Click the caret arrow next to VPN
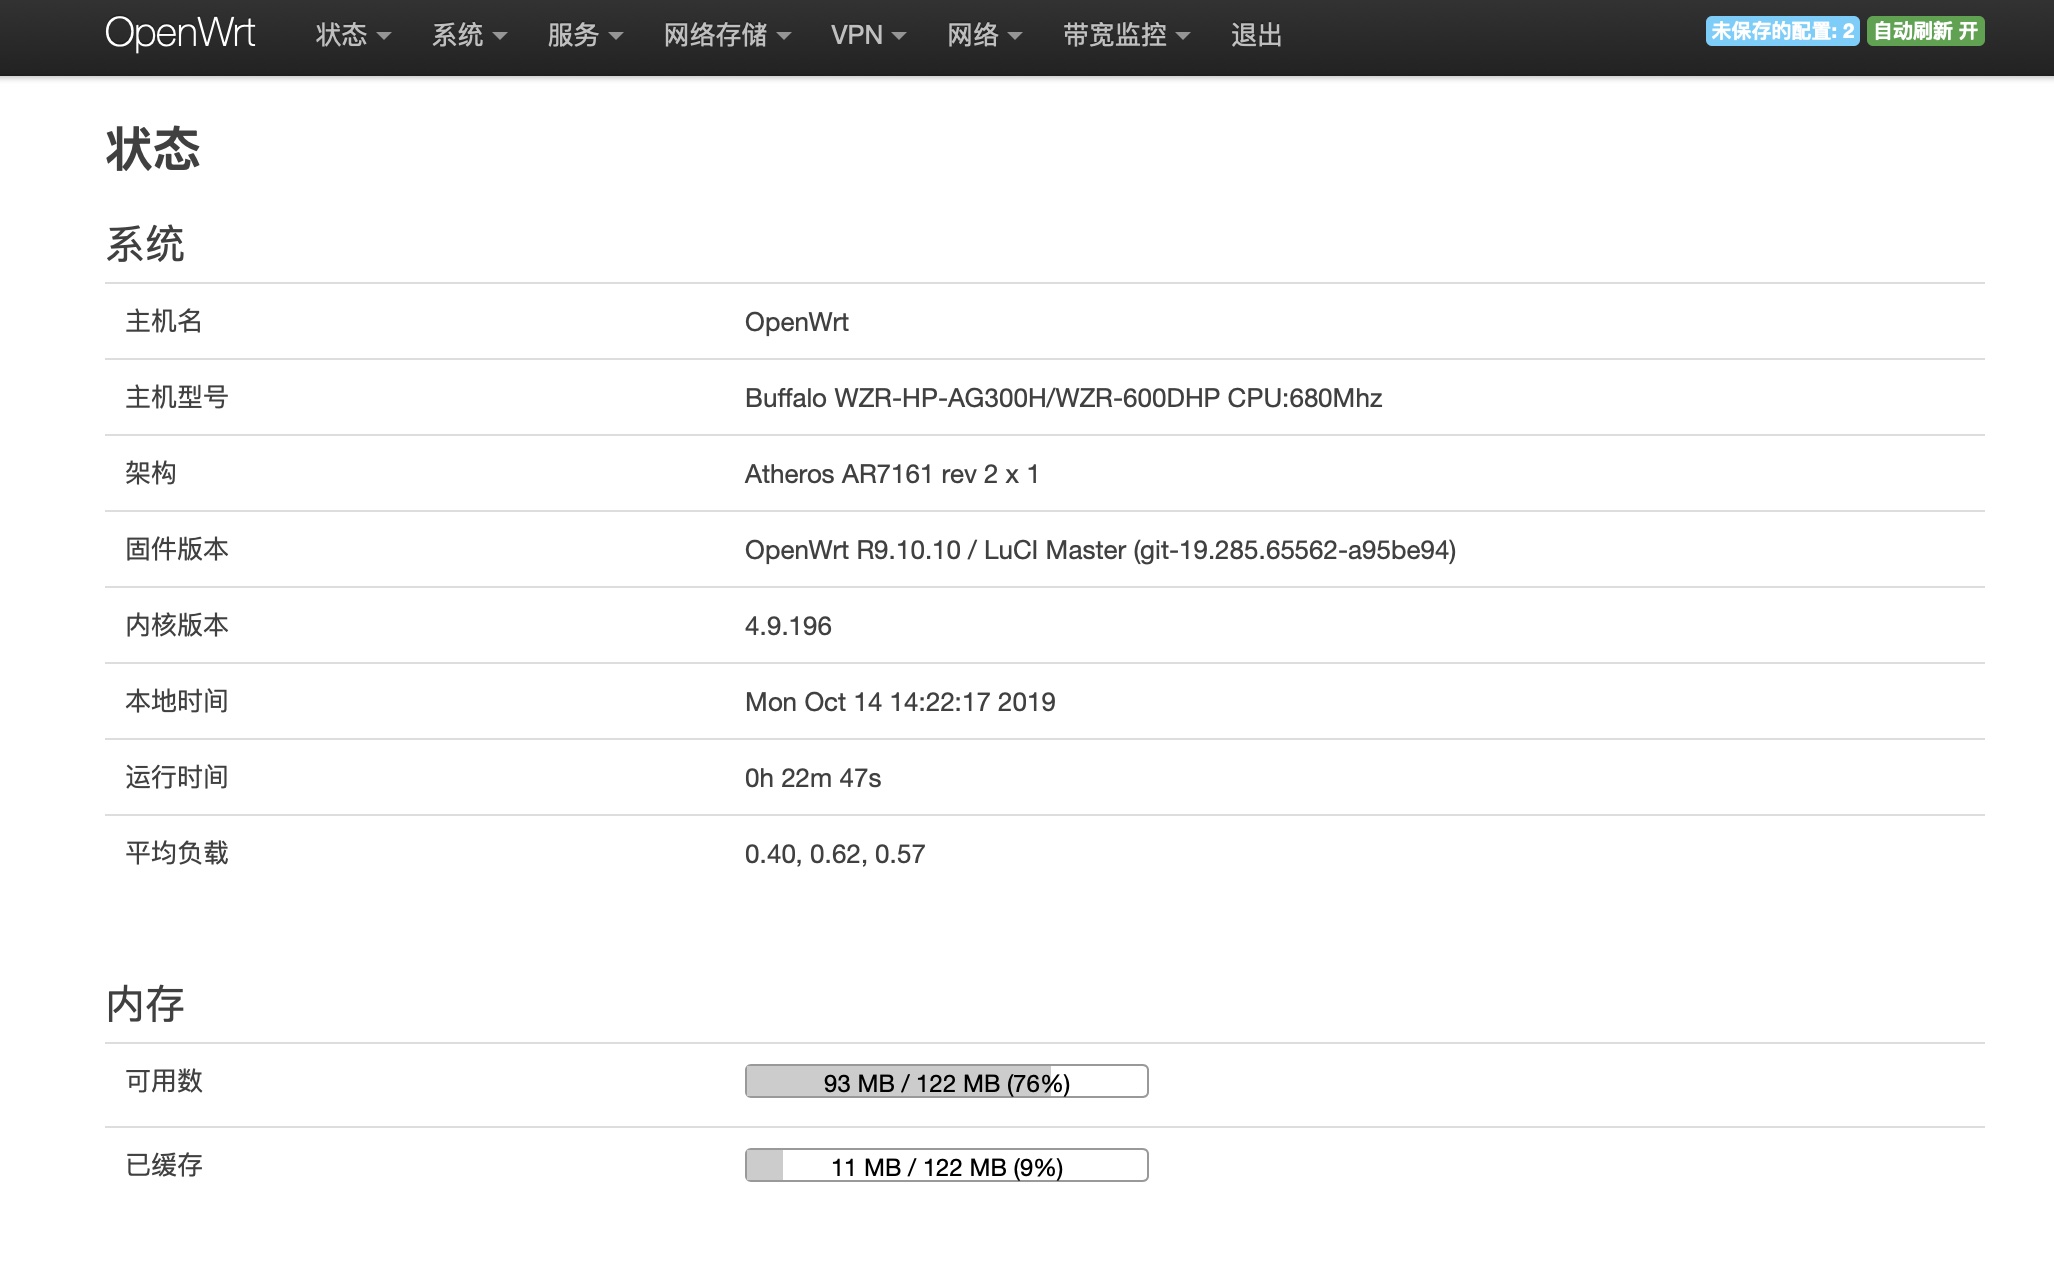The height and width of the screenshot is (1272, 2054). pyautogui.click(x=899, y=37)
